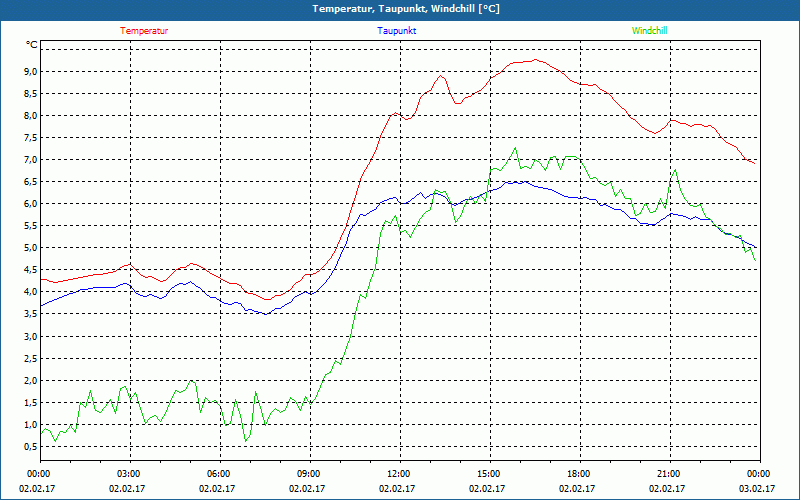800x500 pixels.
Task: Click the 02.02.17 date under 12:00
Action: (x=397, y=489)
